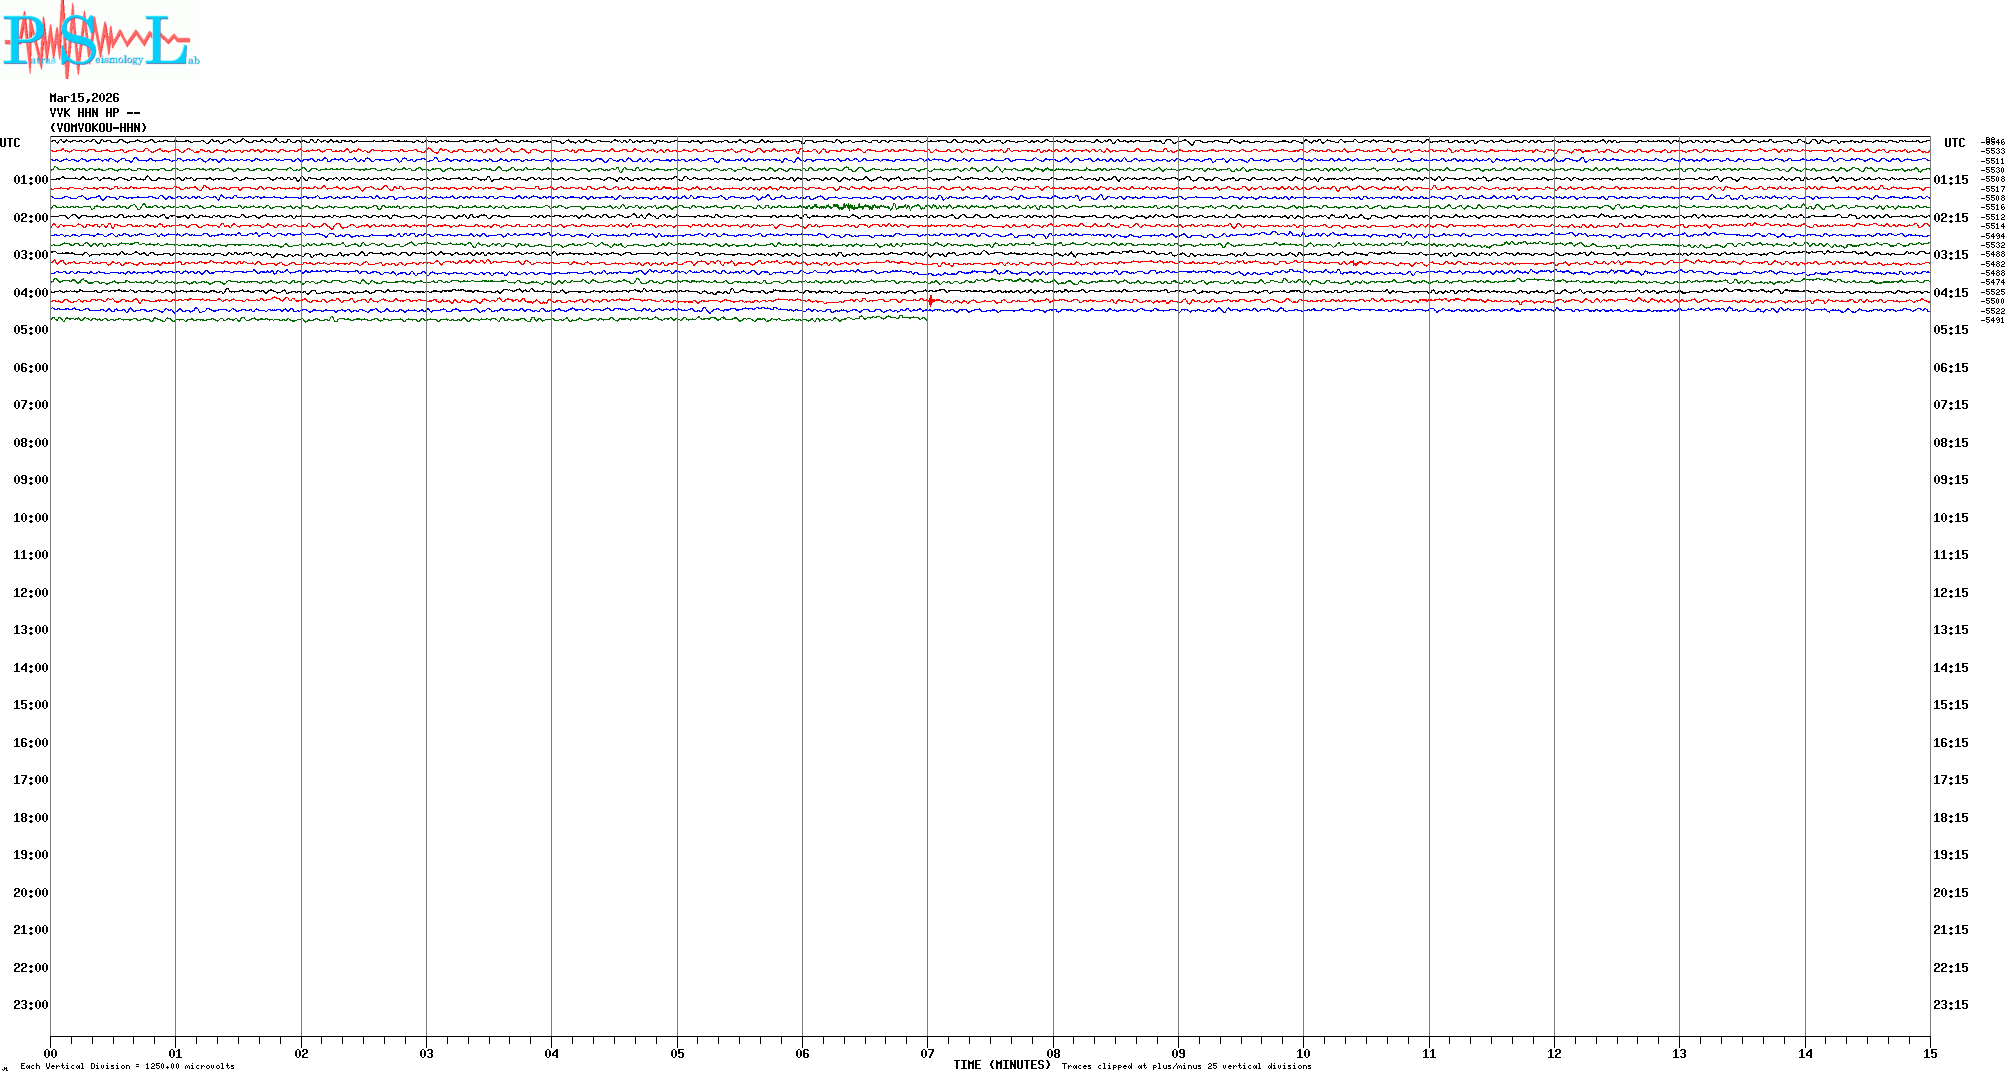
Task: Click the Mar15,2026 date label
Action: pos(84,98)
